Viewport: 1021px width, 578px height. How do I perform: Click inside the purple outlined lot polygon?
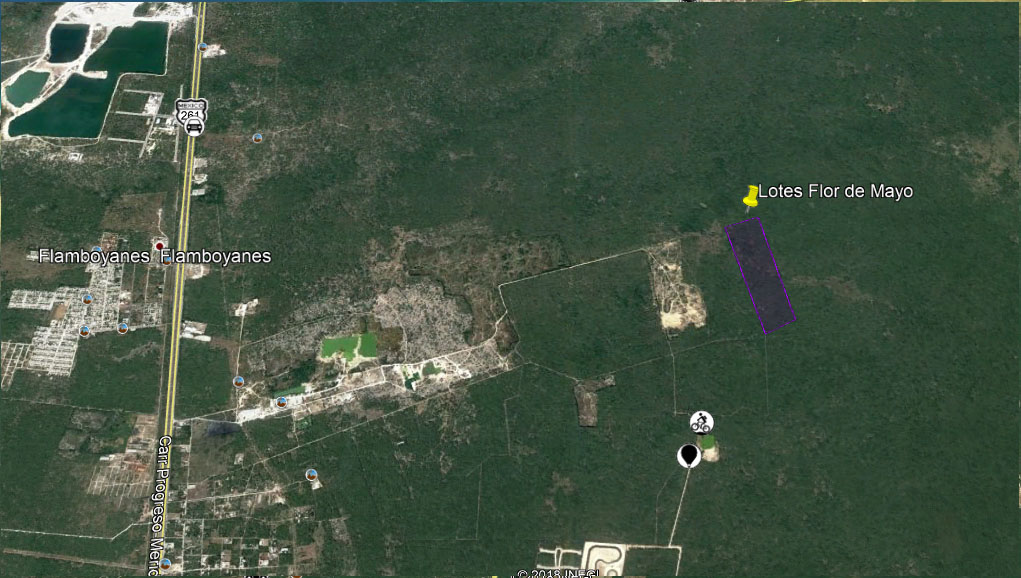pos(760,274)
